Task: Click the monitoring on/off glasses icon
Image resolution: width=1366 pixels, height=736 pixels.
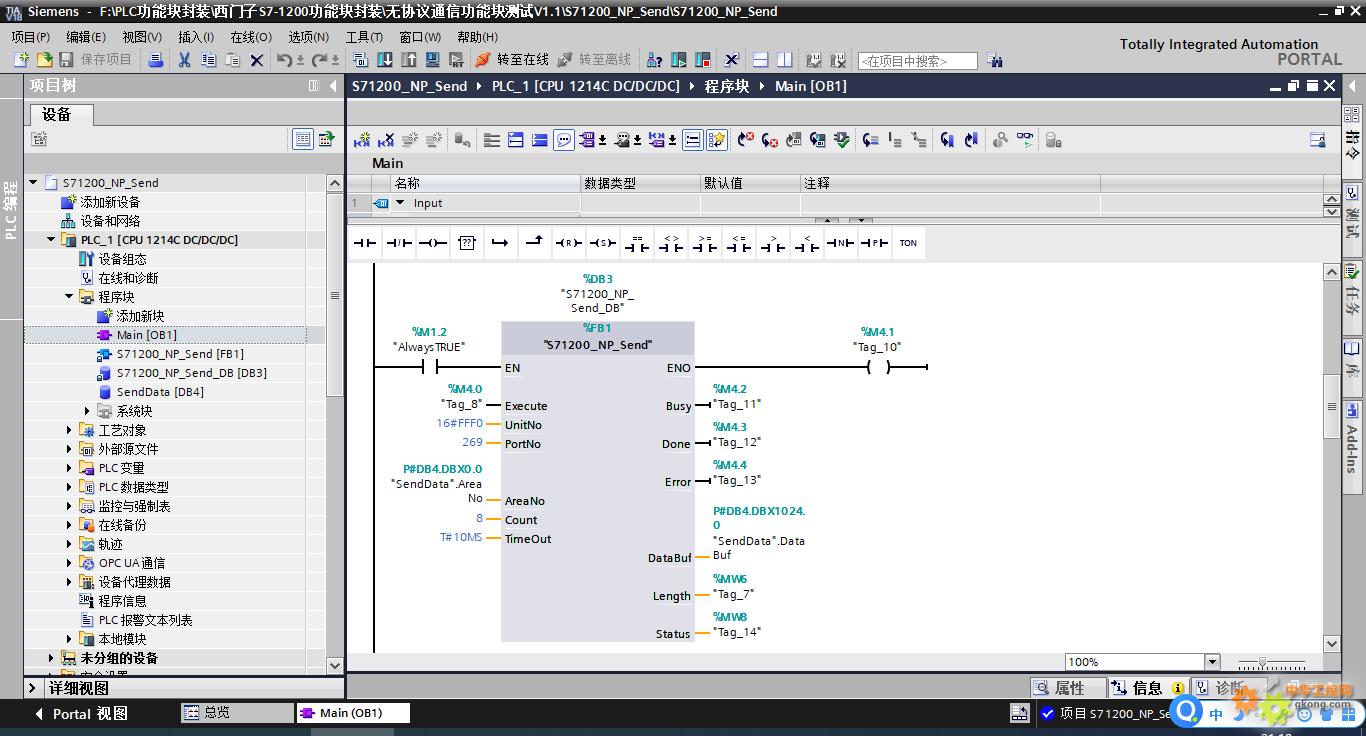Action: tap(1025, 141)
